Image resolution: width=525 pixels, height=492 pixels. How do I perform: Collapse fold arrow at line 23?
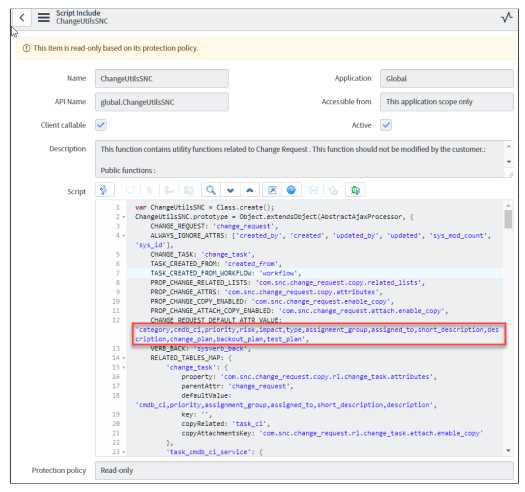pos(124,452)
